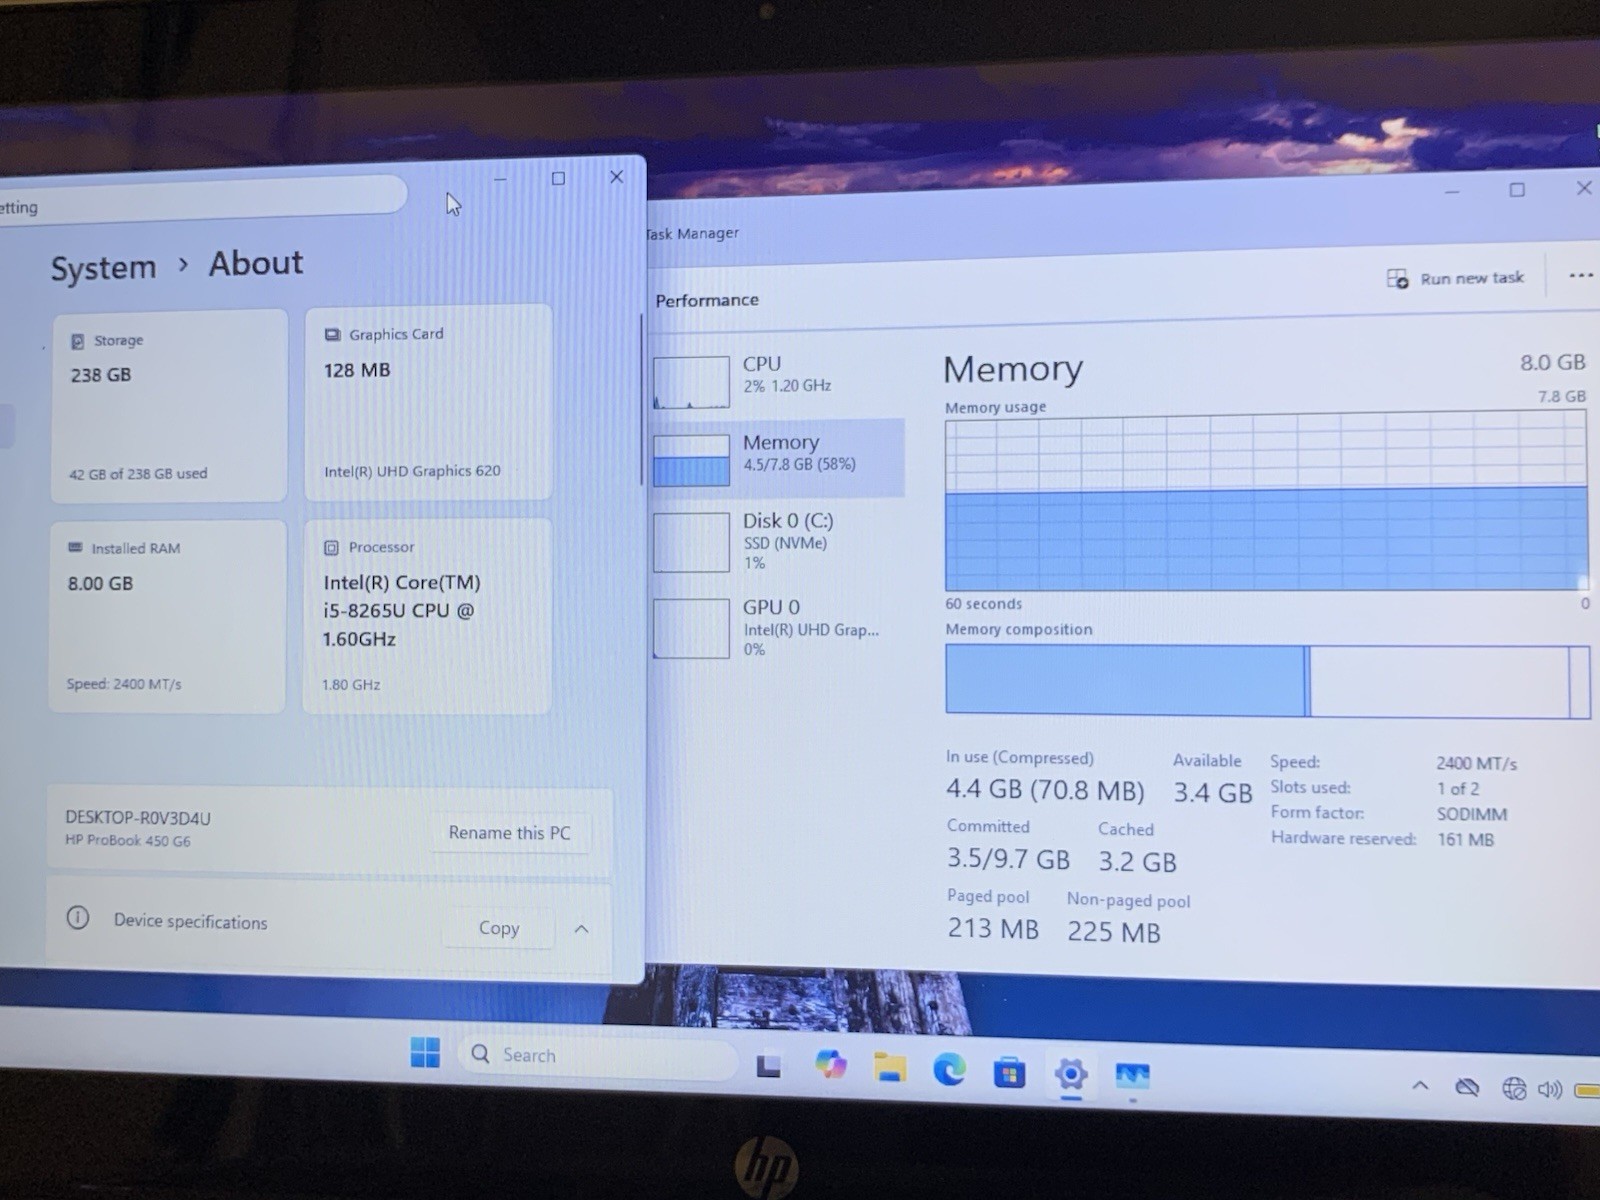Click the Device specifications info icon

[78, 918]
